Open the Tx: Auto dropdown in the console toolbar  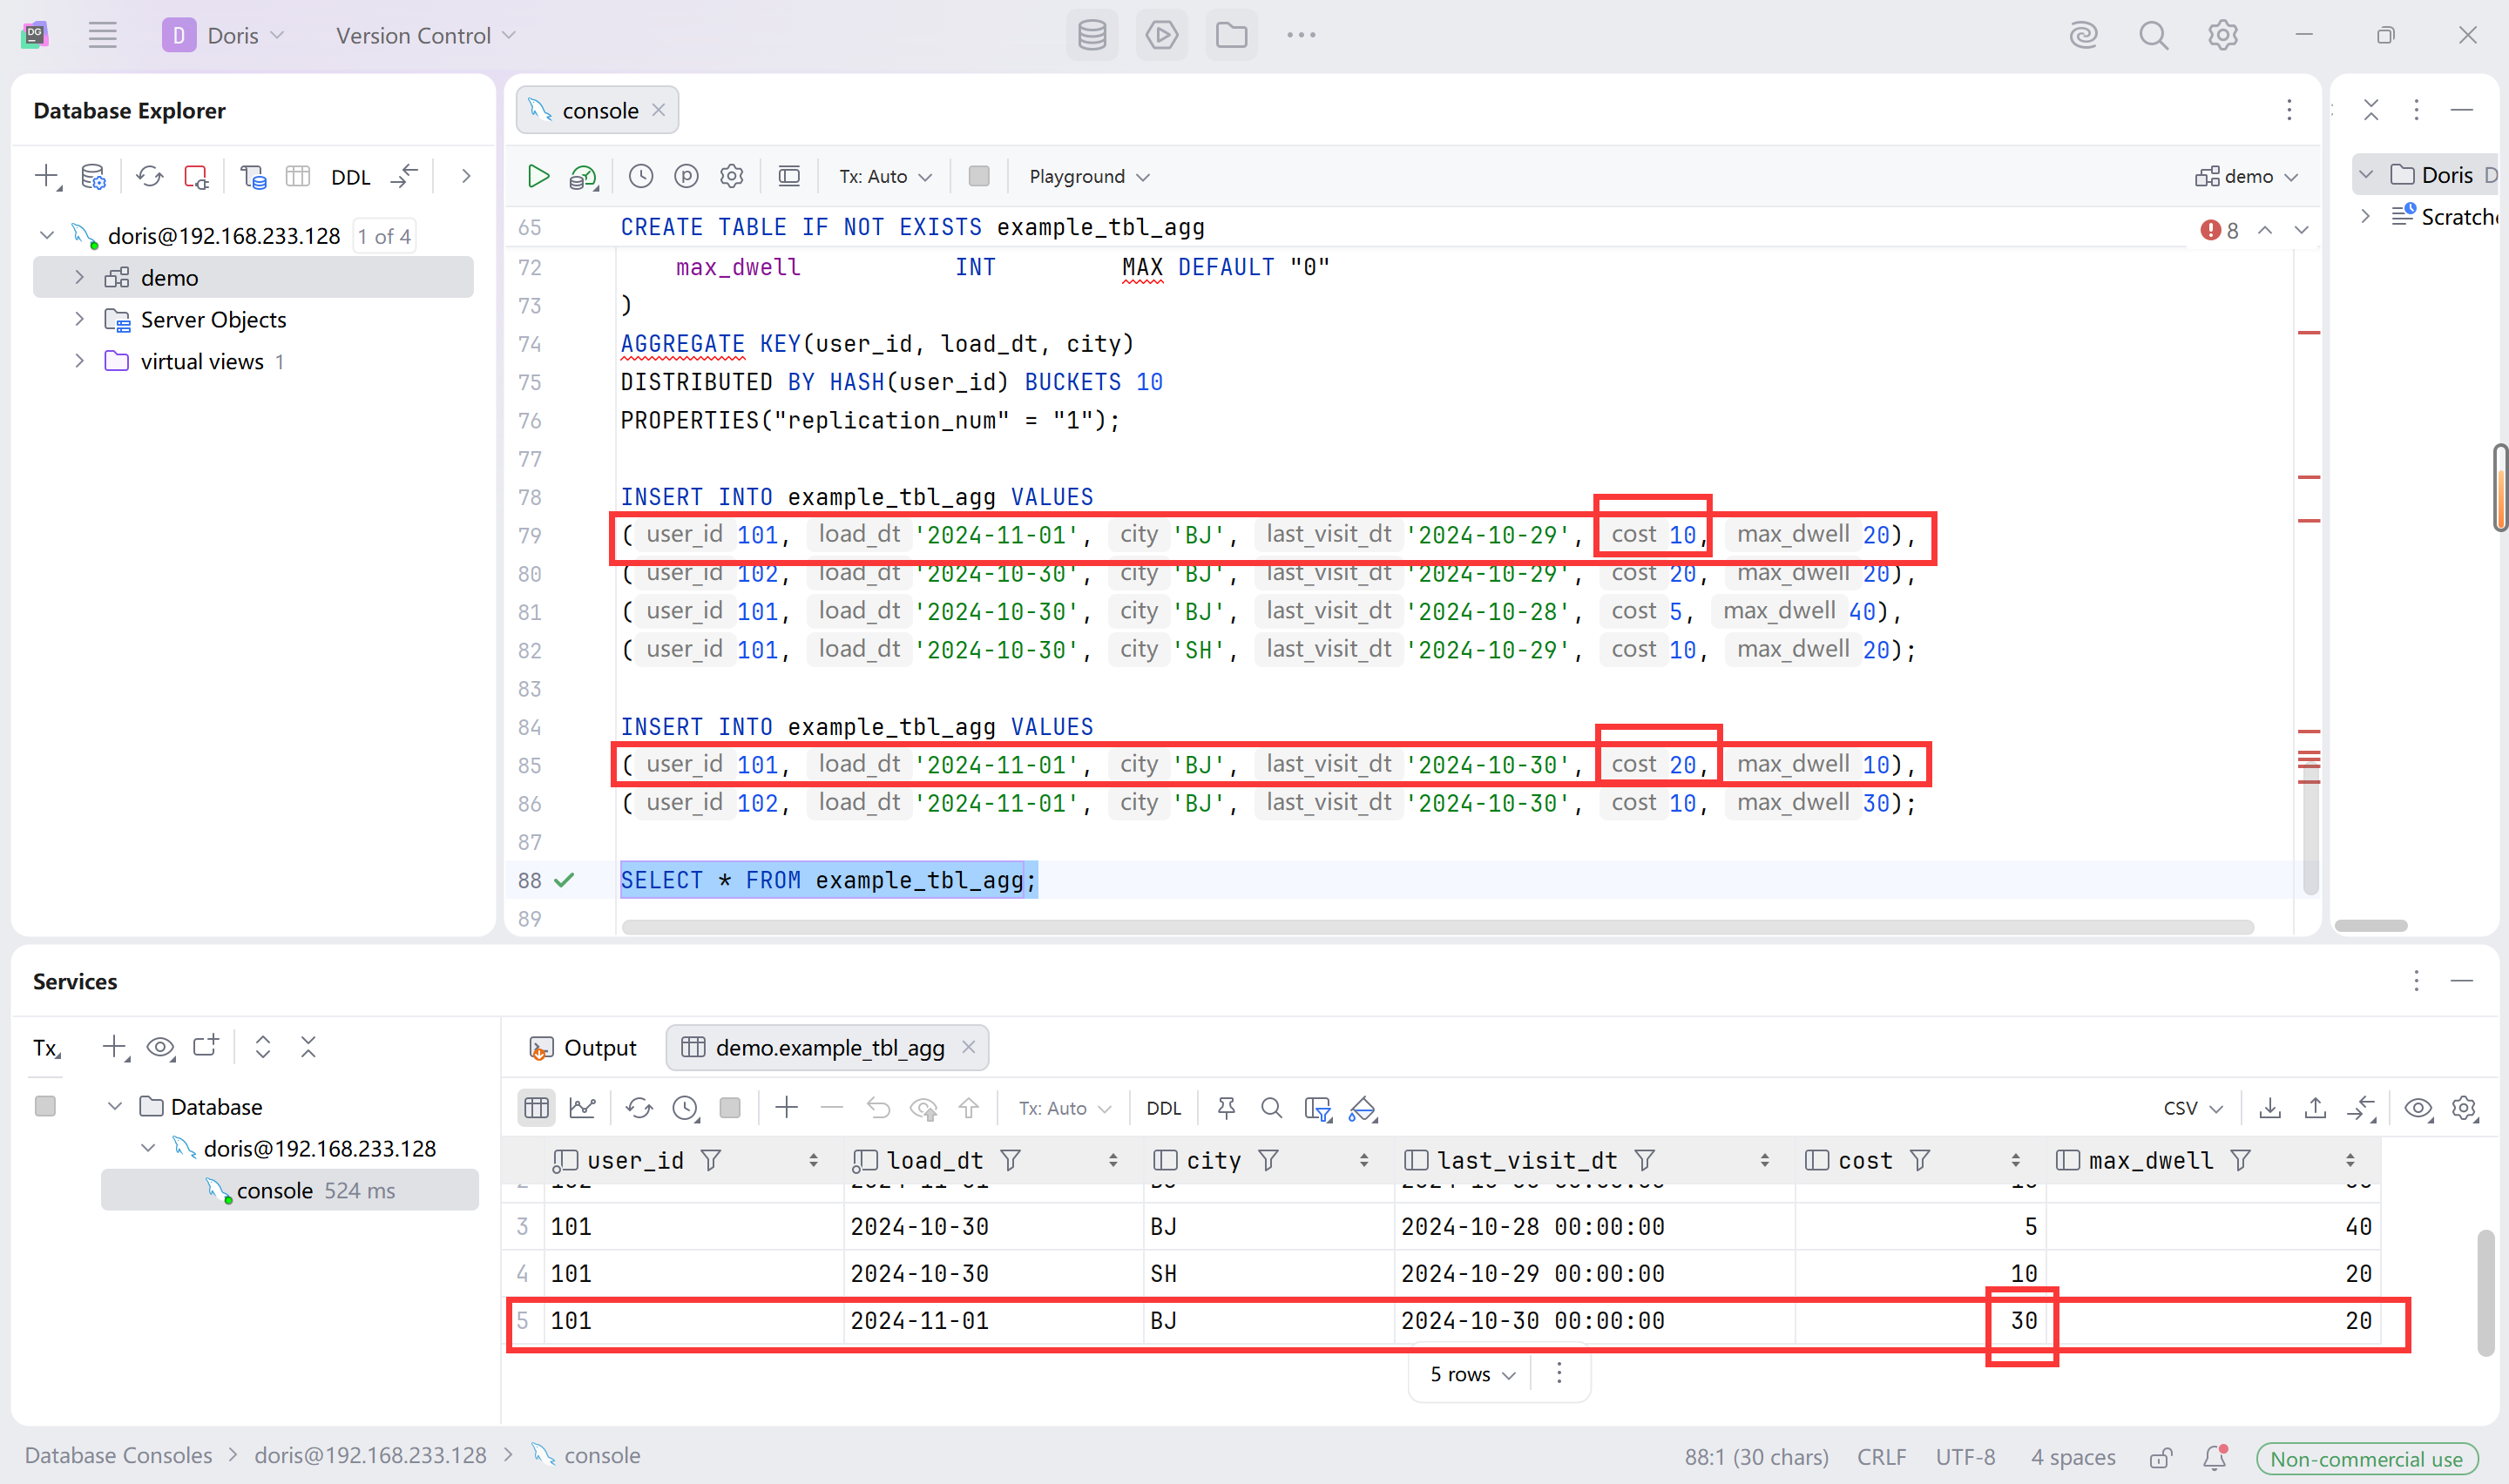pyautogui.click(x=885, y=177)
